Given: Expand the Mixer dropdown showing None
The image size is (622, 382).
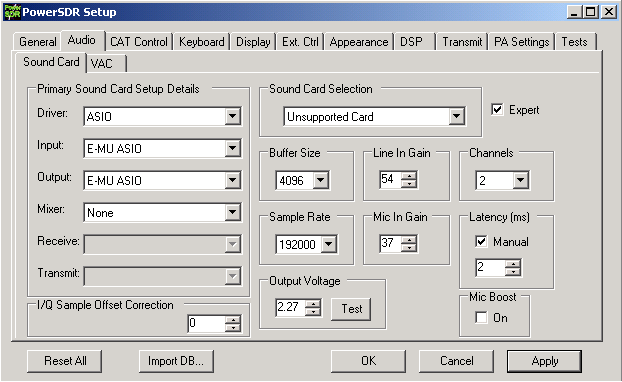Looking at the screenshot, I should coord(232,212).
